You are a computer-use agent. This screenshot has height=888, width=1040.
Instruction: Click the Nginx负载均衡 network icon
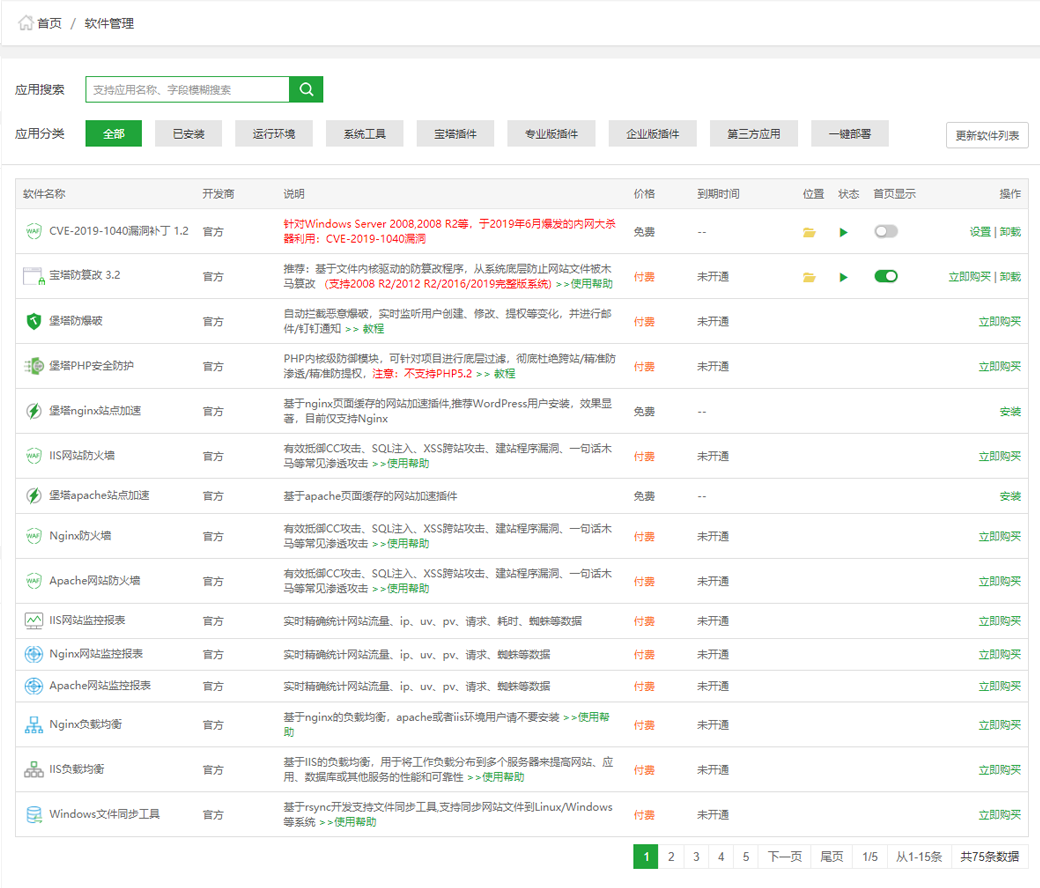tap(33, 725)
